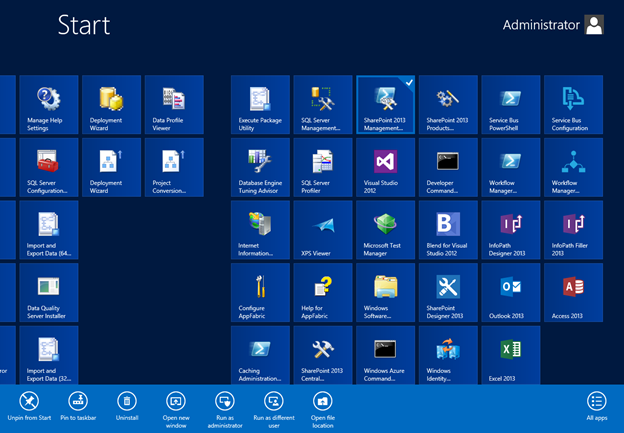Open Caching Administration PowerShell tile

pos(260,355)
